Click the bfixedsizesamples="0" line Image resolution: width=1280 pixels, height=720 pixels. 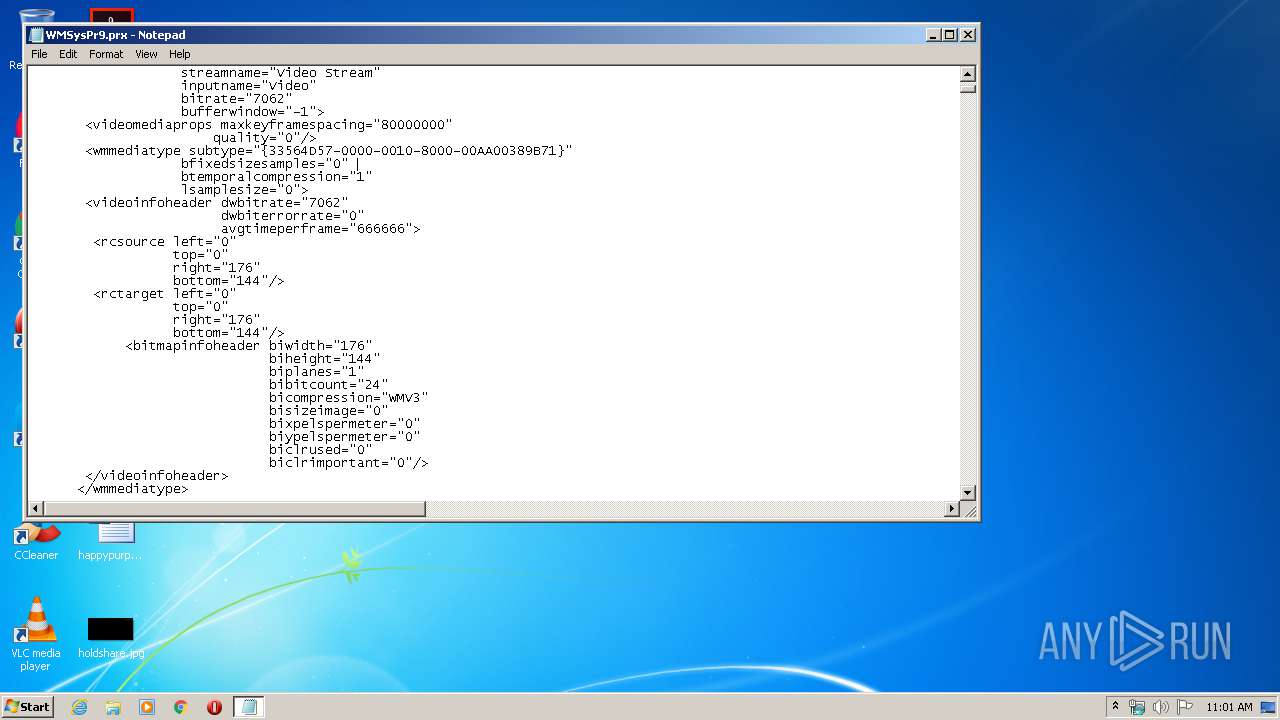(x=264, y=164)
